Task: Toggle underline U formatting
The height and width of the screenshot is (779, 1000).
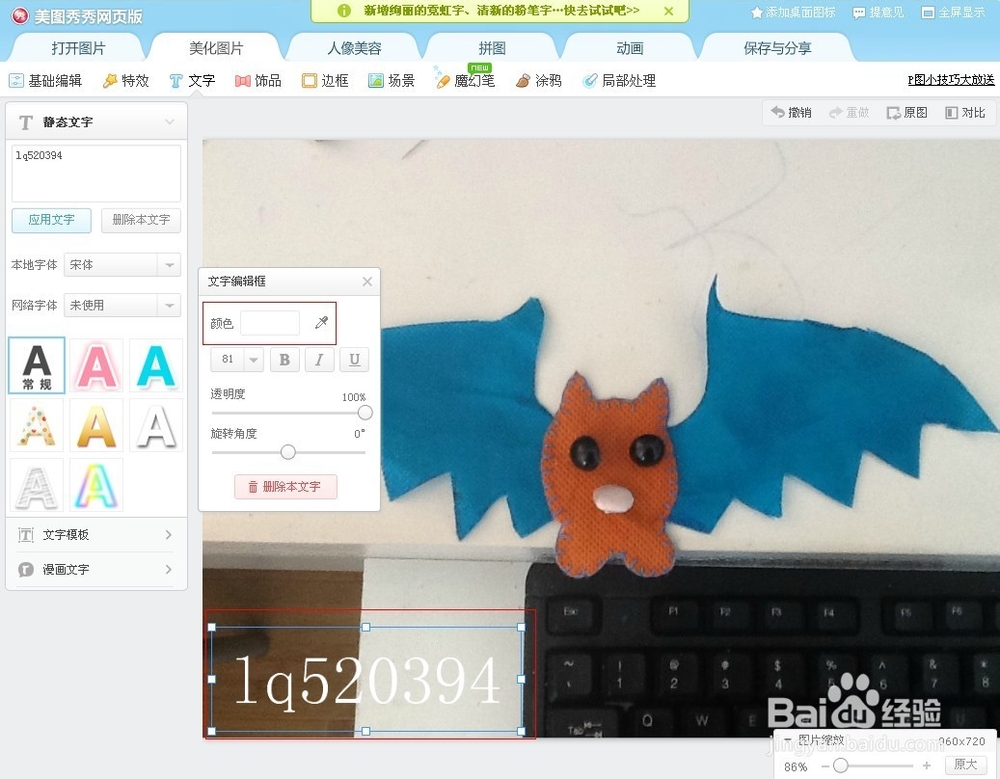Action: pos(354,360)
